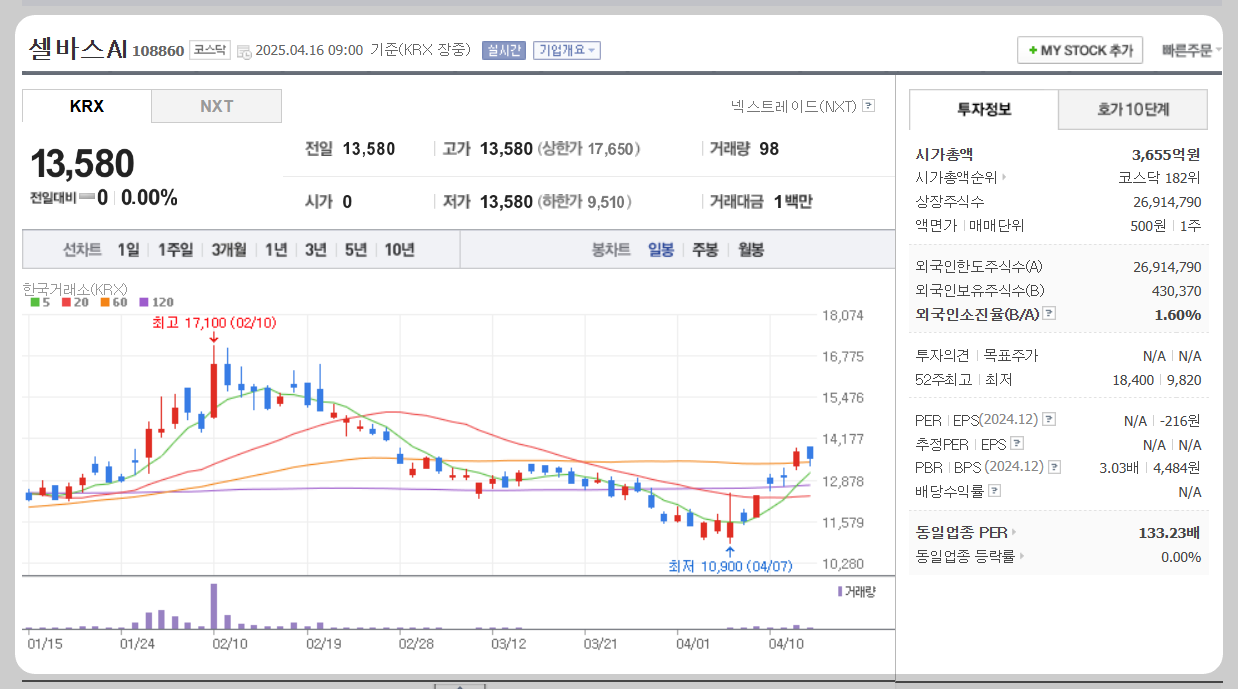Enable the 실시간 real-time quote toggle
The height and width of the screenshot is (689, 1238).
(503, 50)
